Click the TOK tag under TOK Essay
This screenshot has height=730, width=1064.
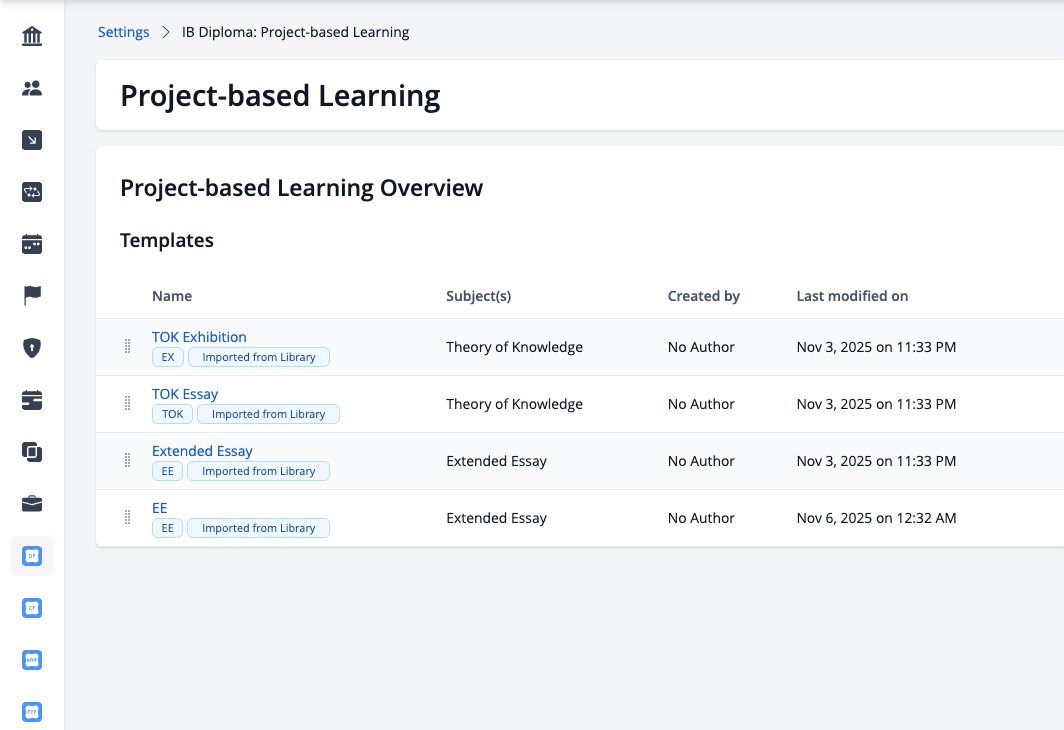pyautogui.click(x=172, y=414)
